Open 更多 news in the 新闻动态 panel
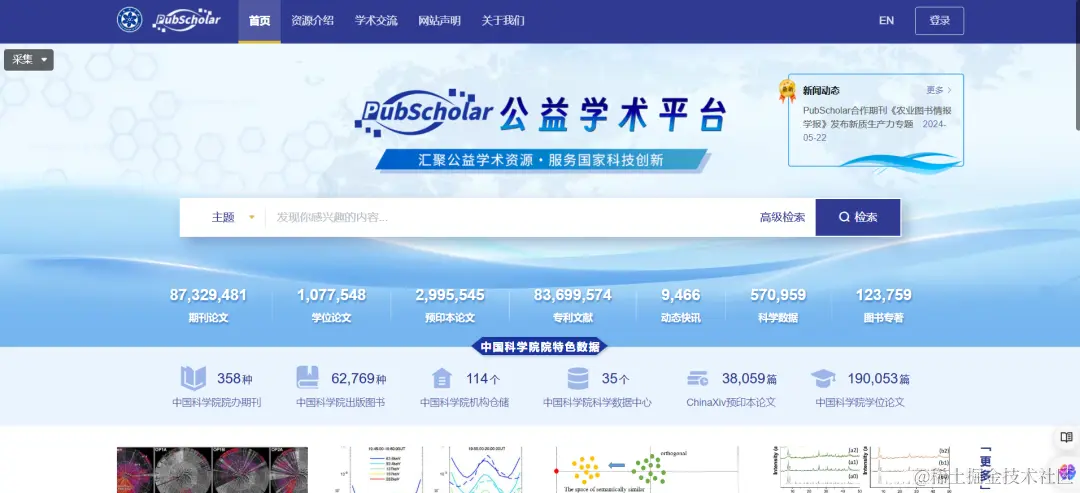 (939, 90)
